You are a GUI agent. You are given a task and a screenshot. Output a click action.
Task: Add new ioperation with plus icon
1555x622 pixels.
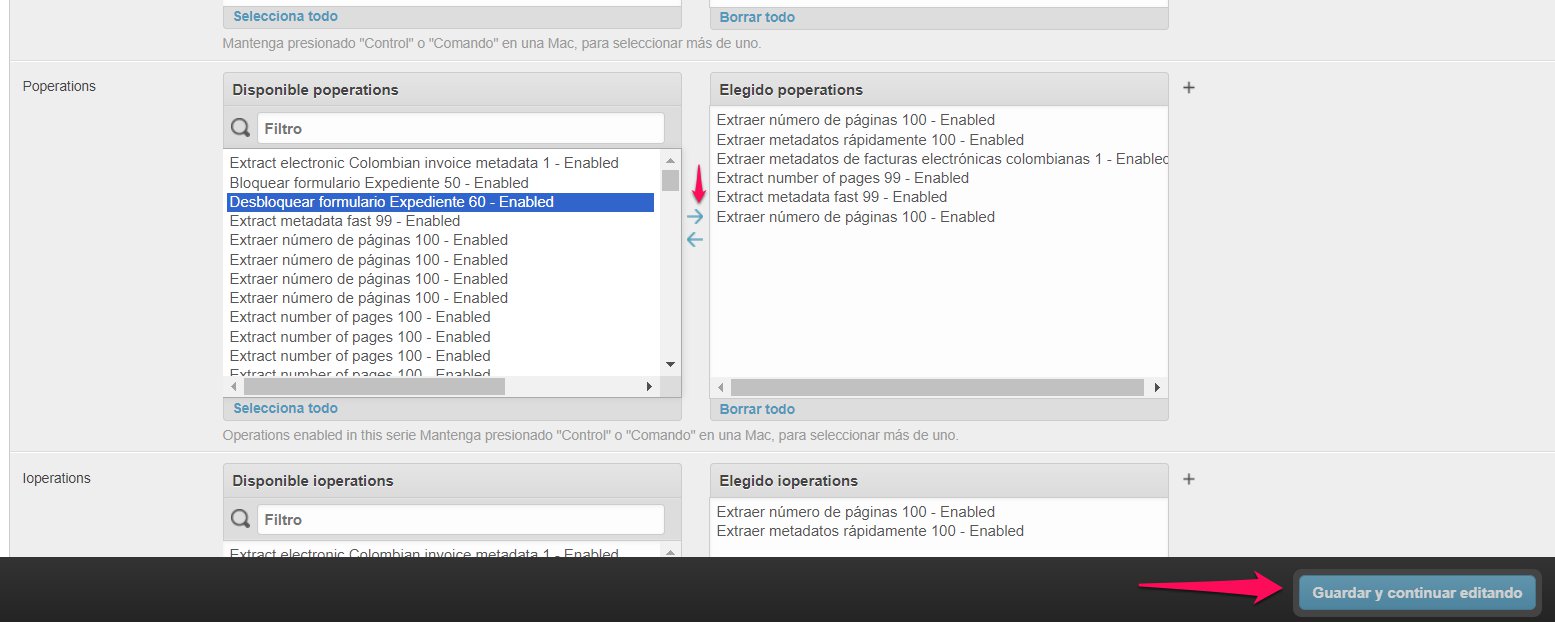pos(1189,479)
